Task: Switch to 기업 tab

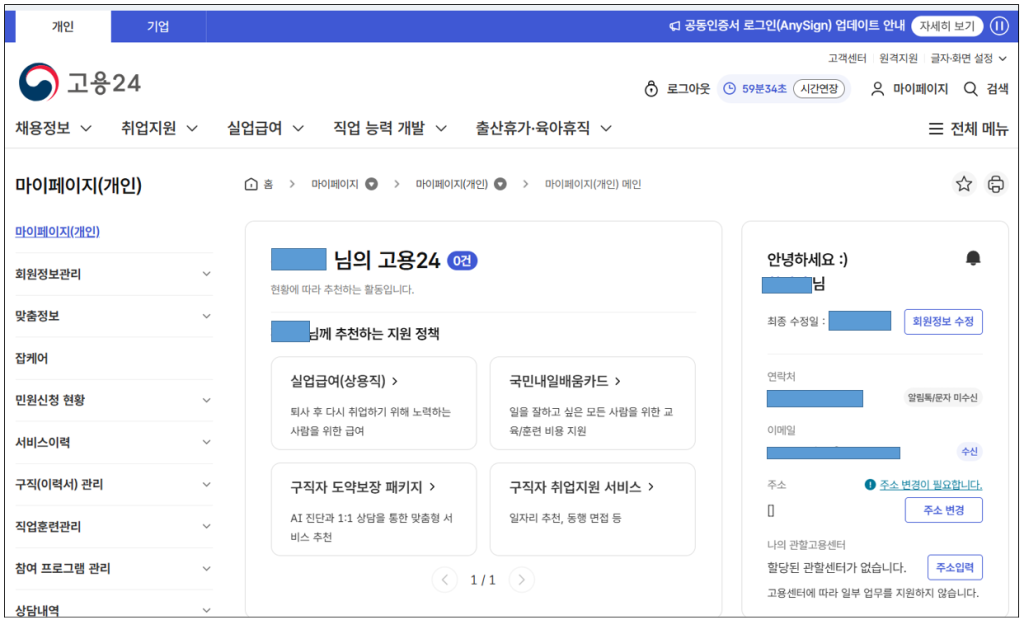Action: (158, 26)
